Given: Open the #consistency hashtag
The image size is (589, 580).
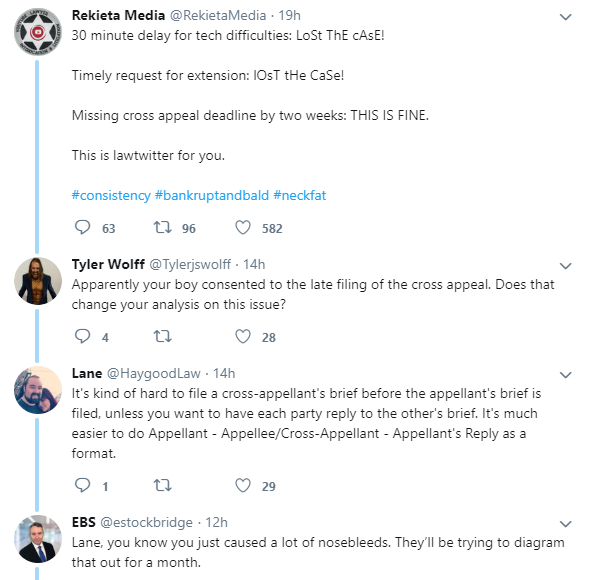Looking at the screenshot, I should pyautogui.click(x=111, y=195).
